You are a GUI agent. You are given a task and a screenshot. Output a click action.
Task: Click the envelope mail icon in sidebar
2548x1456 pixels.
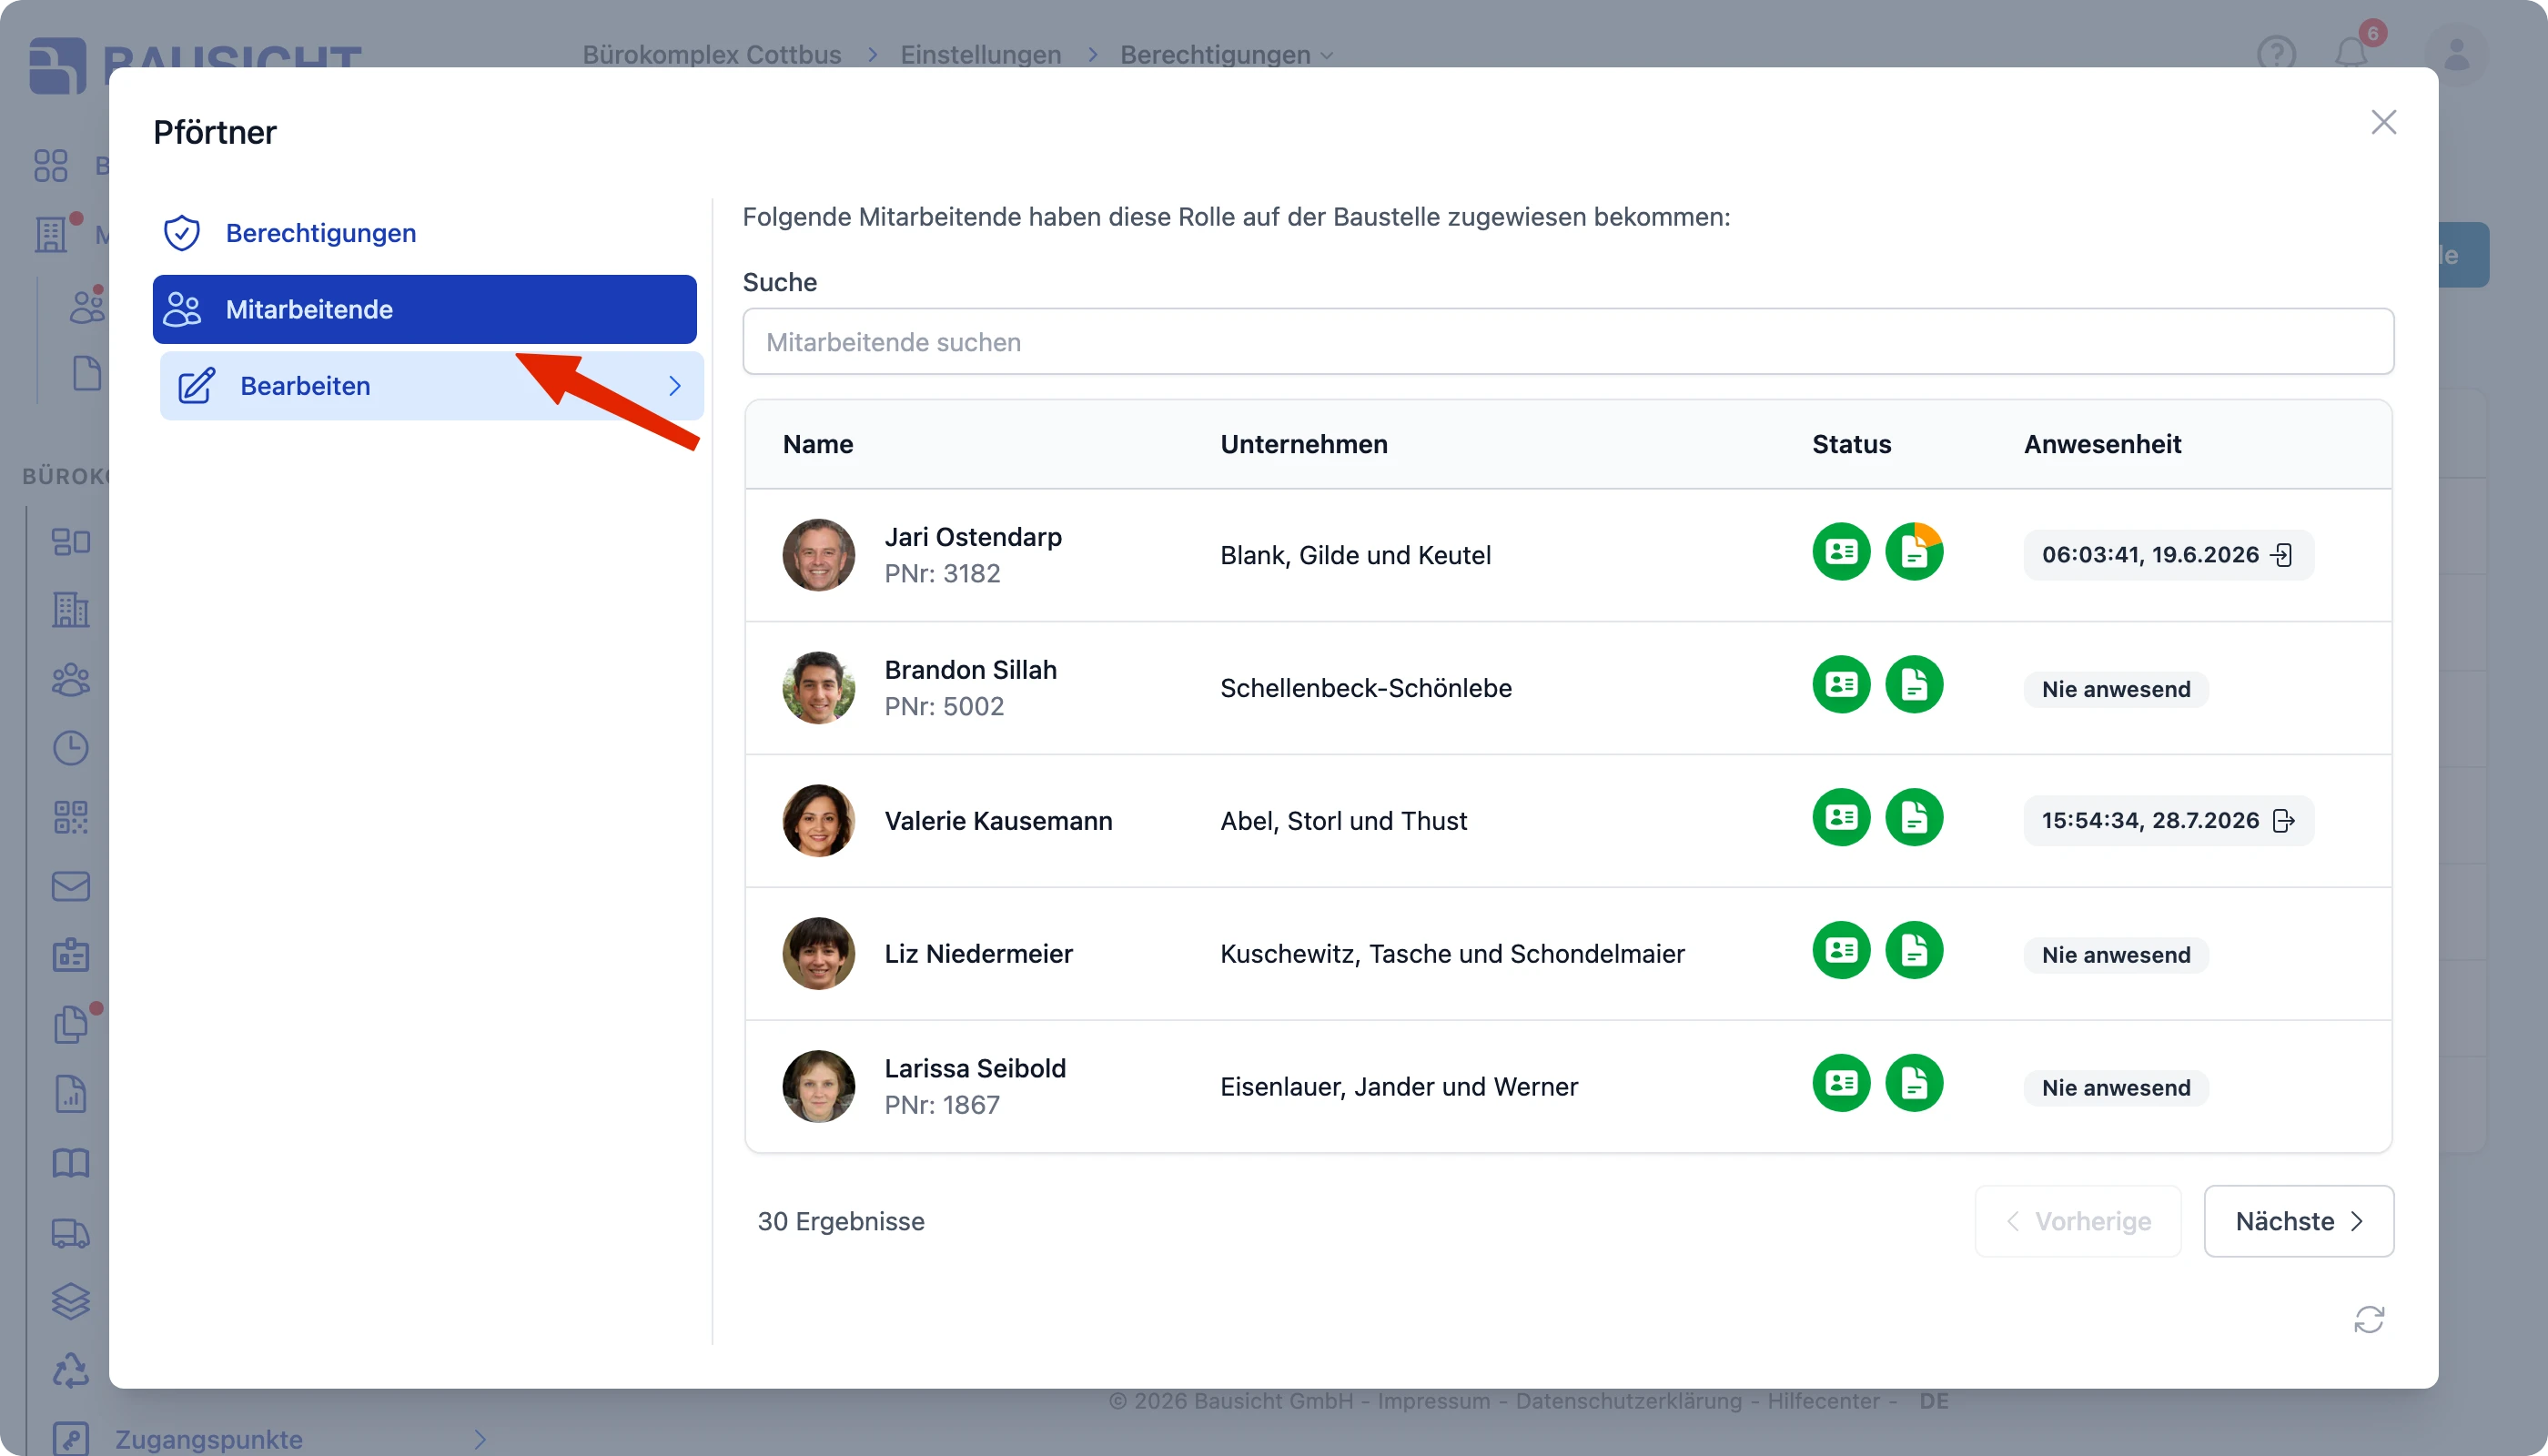click(71, 886)
